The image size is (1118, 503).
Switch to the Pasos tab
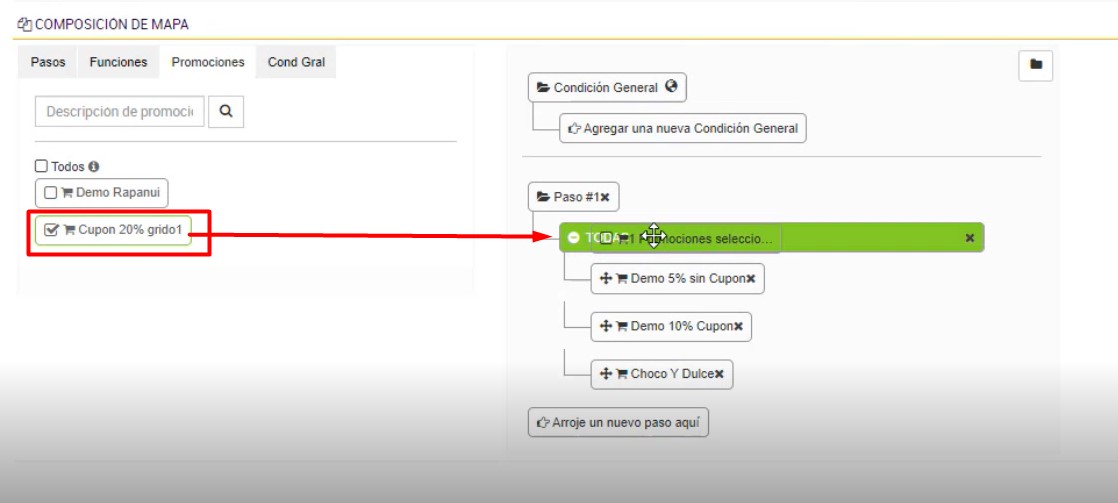click(48, 62)
